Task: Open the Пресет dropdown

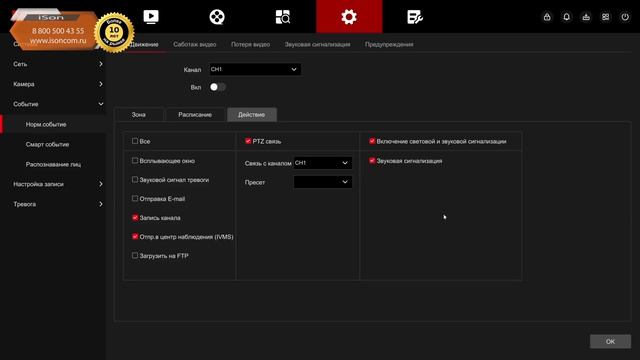Action: (323, 182)
